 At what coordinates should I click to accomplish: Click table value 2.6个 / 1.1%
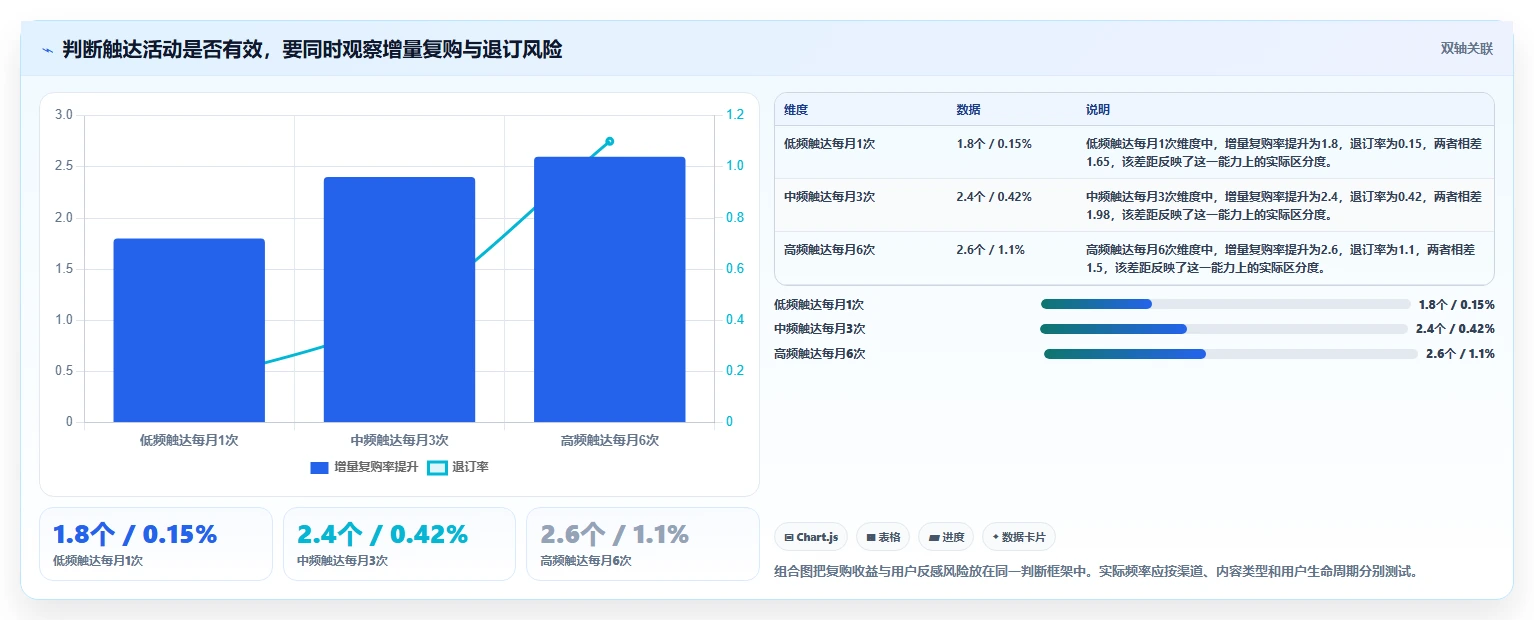pyautogui.click(x=990, y=250)
